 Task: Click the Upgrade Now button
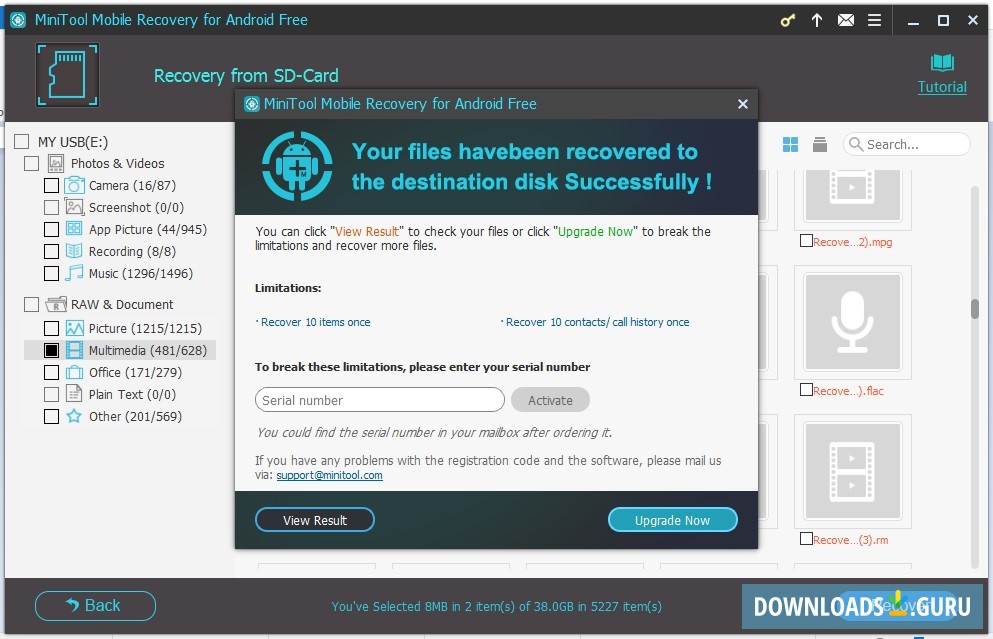(x=673, y=520)
